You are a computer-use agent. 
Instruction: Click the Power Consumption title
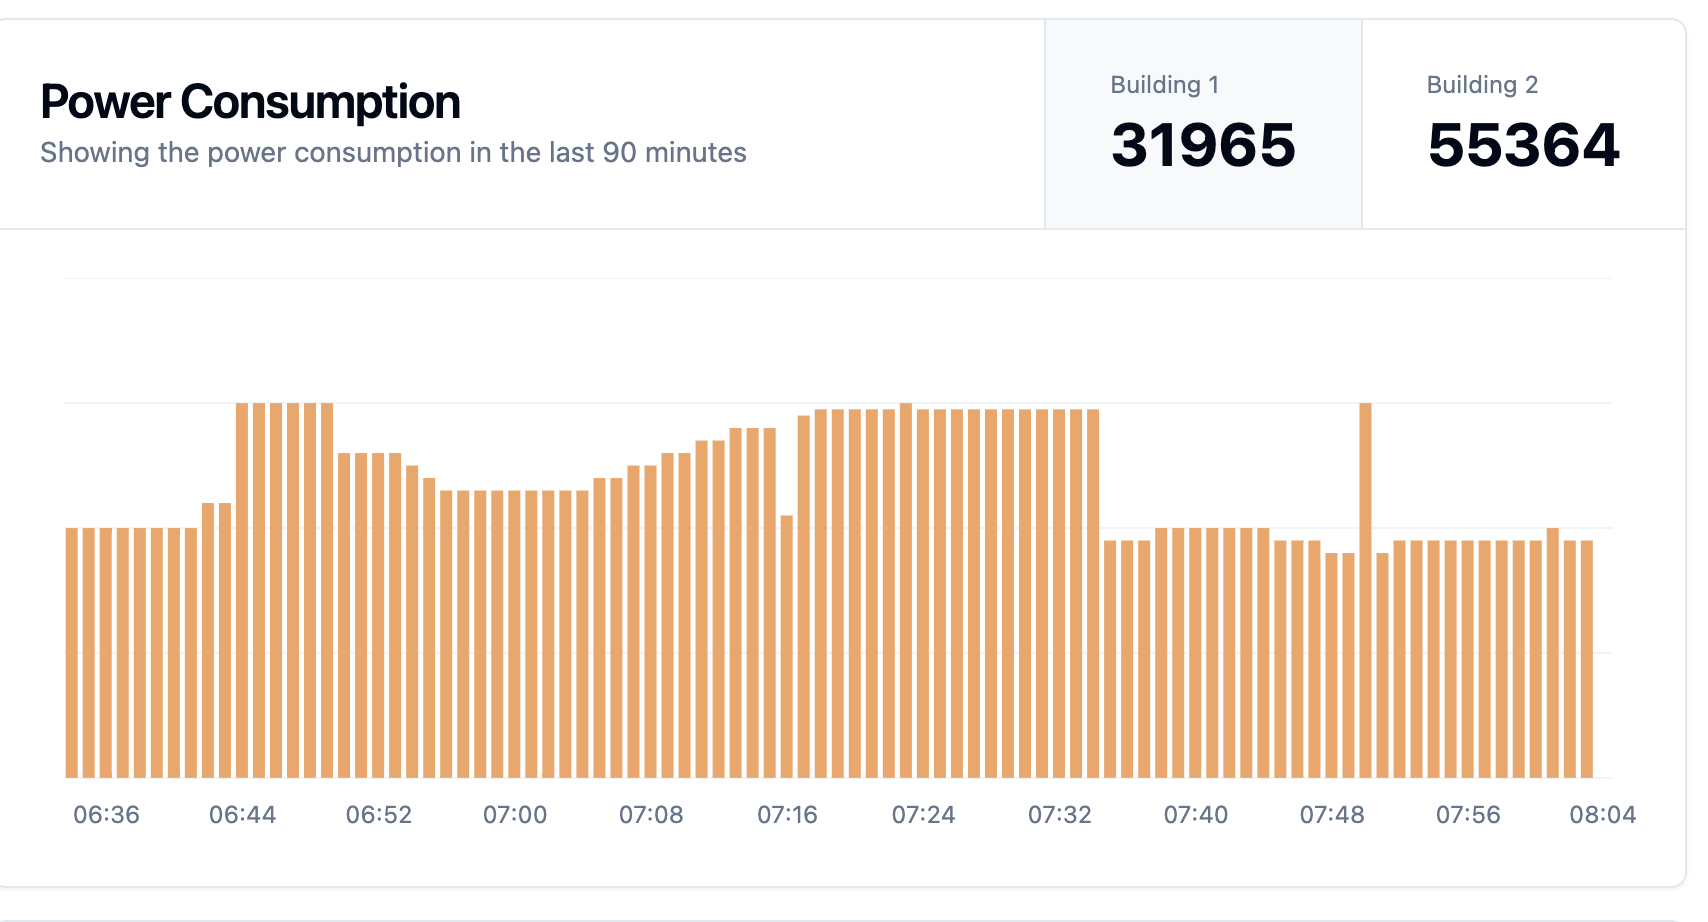click(250, 102)
